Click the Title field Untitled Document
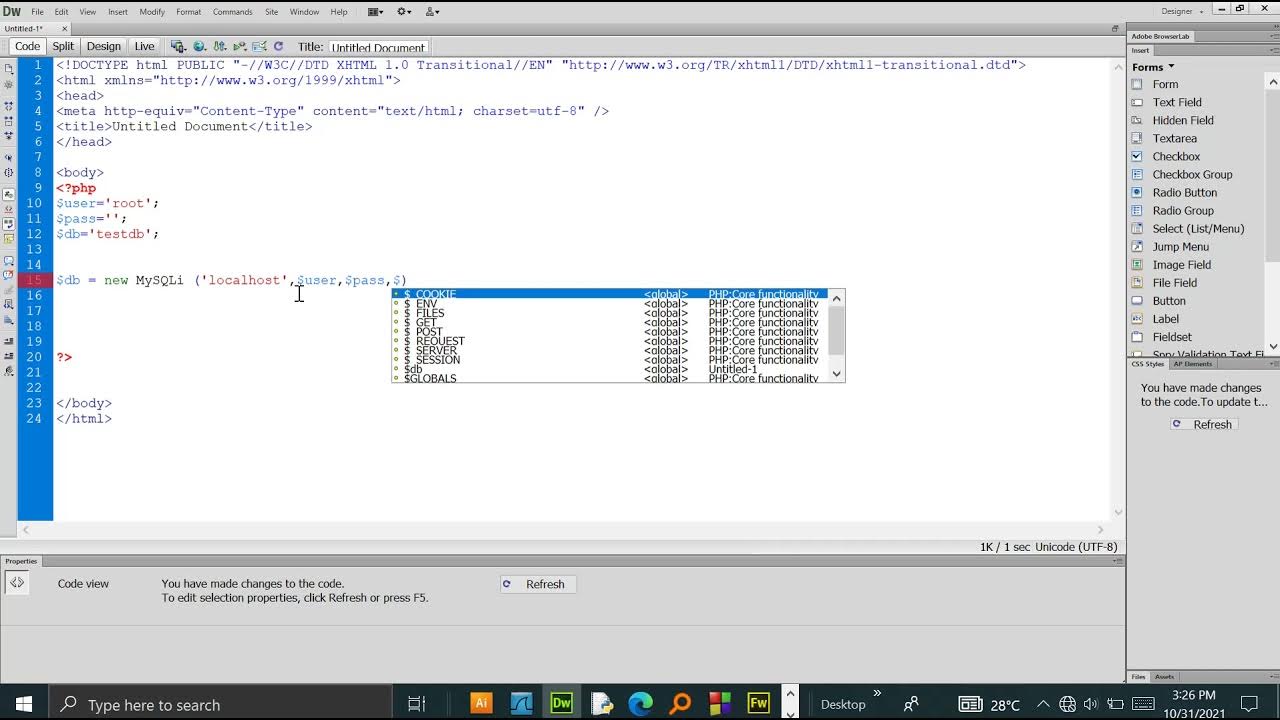 click(379, 47)
